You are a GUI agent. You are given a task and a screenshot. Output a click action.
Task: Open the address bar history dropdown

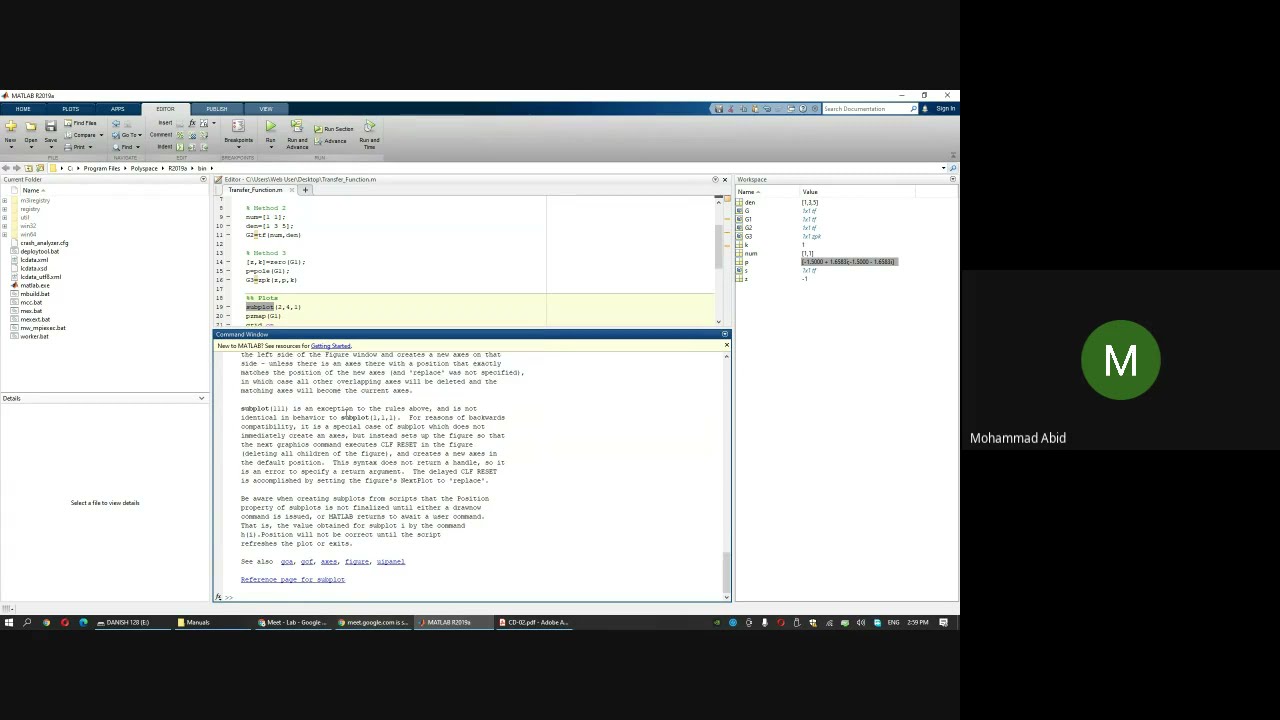pos(943,168)
